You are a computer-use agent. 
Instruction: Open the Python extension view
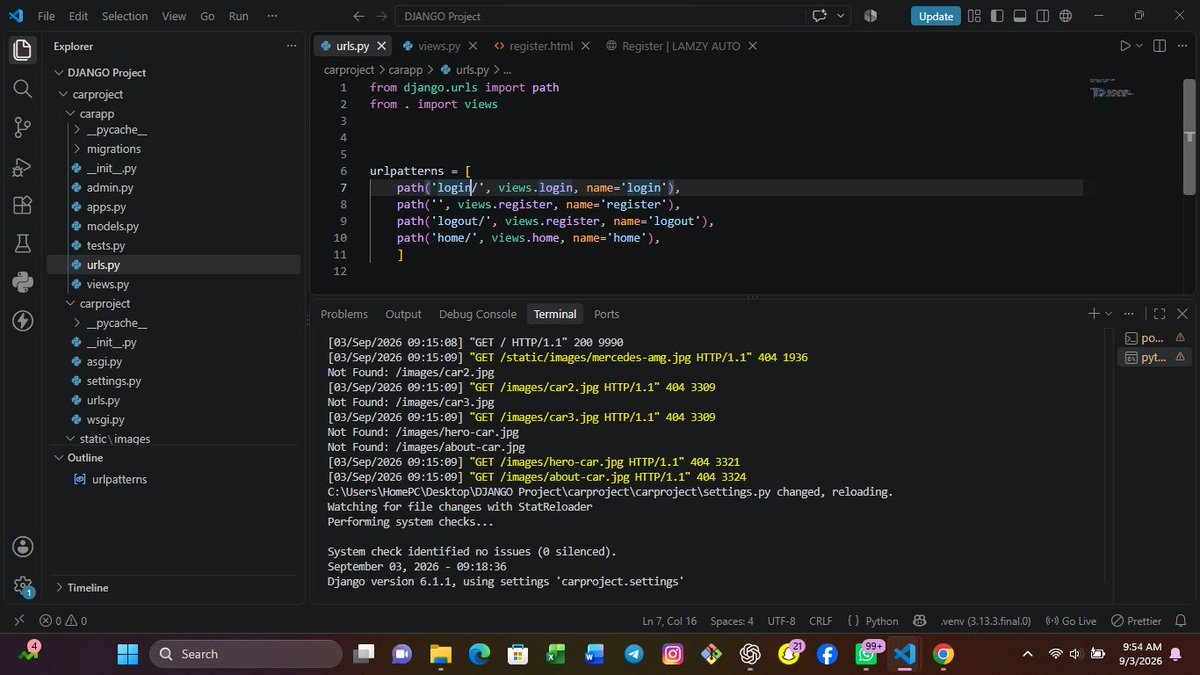23,283
